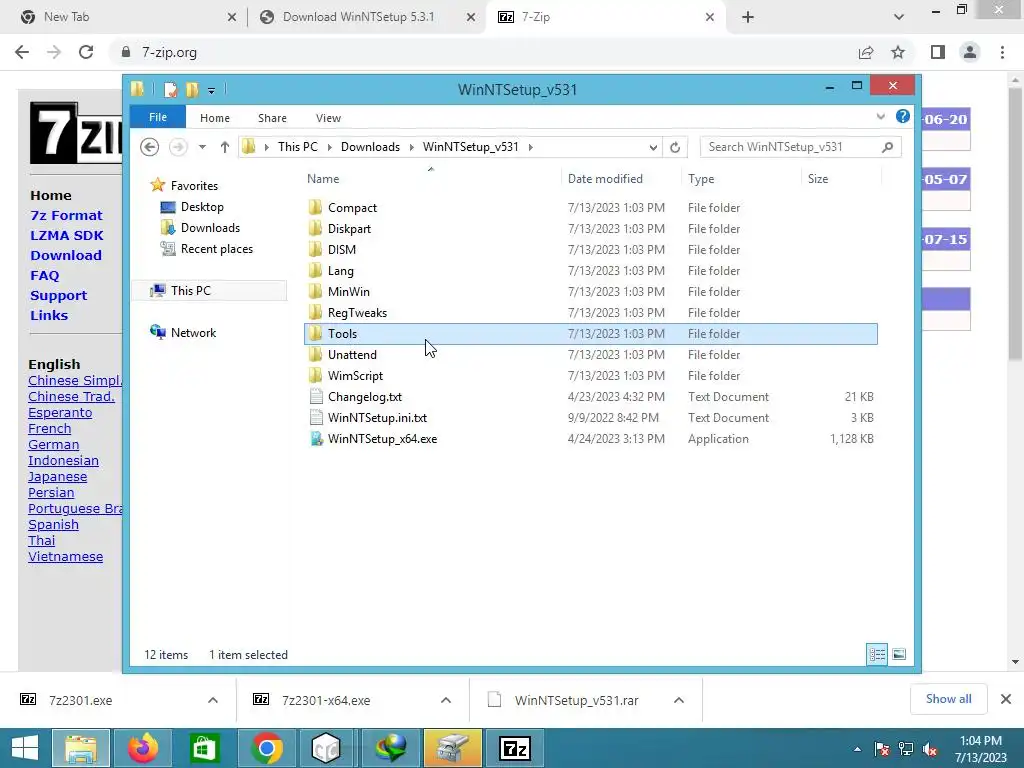
Task: Open the View ribbon tab
Action: coord(328,118)
